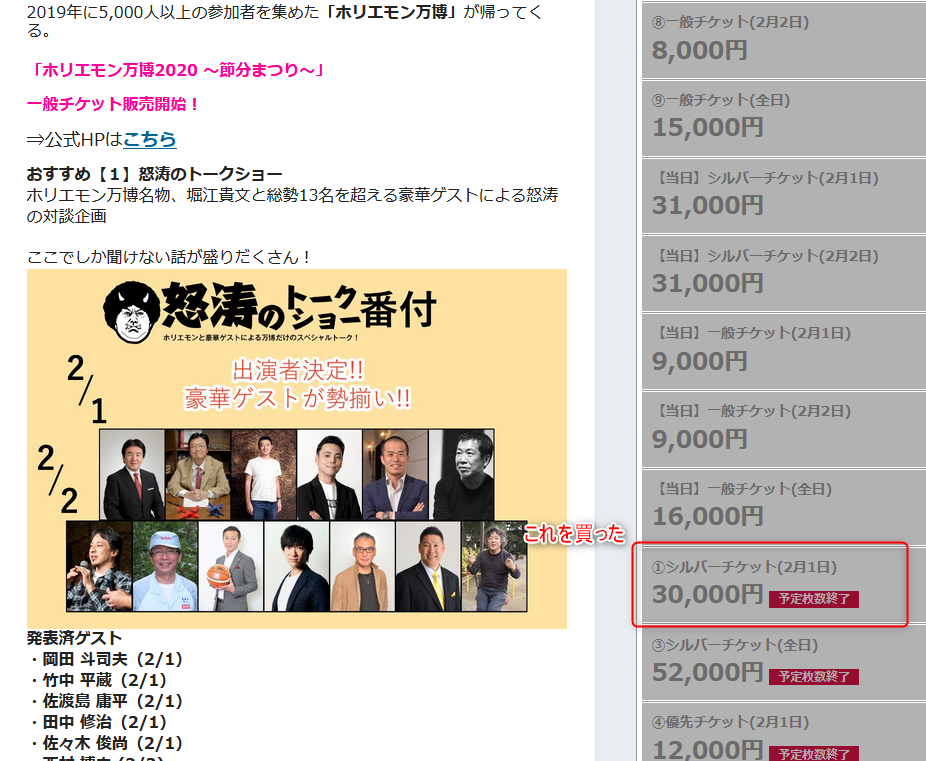Click 予定枚数終了 badge beside 30,000円
Viewport: 926px width, 761px height.
click(813, 599)
